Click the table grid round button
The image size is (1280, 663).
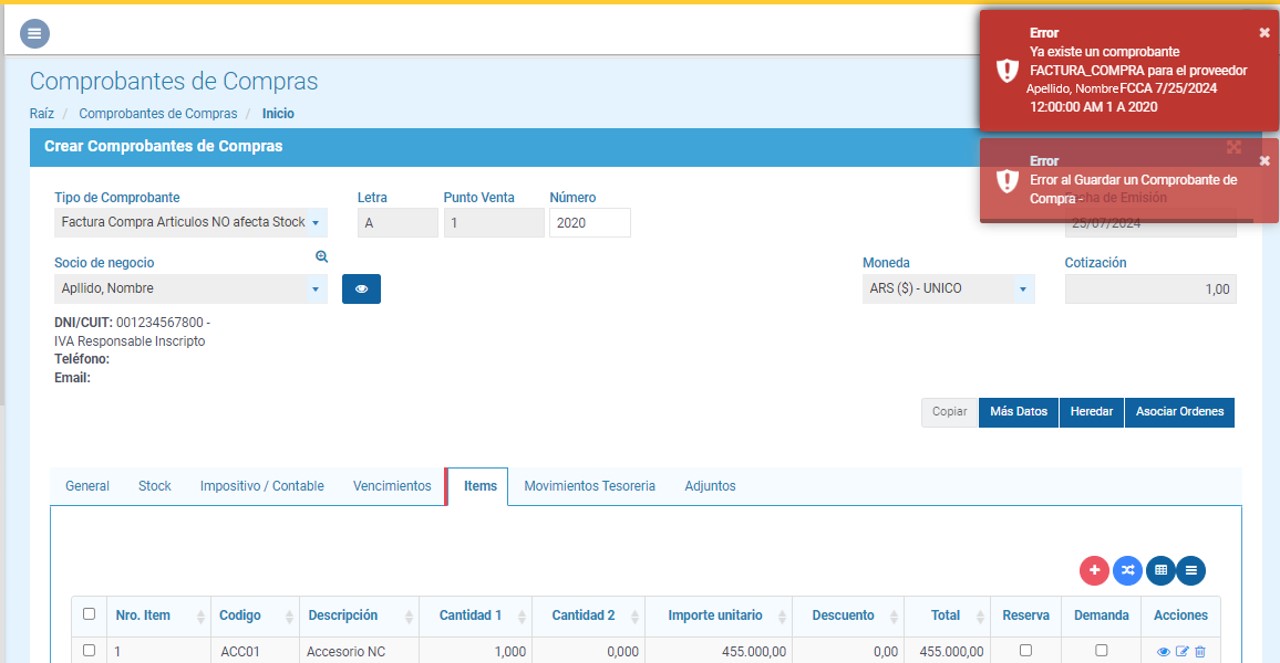click(1160, 570)
